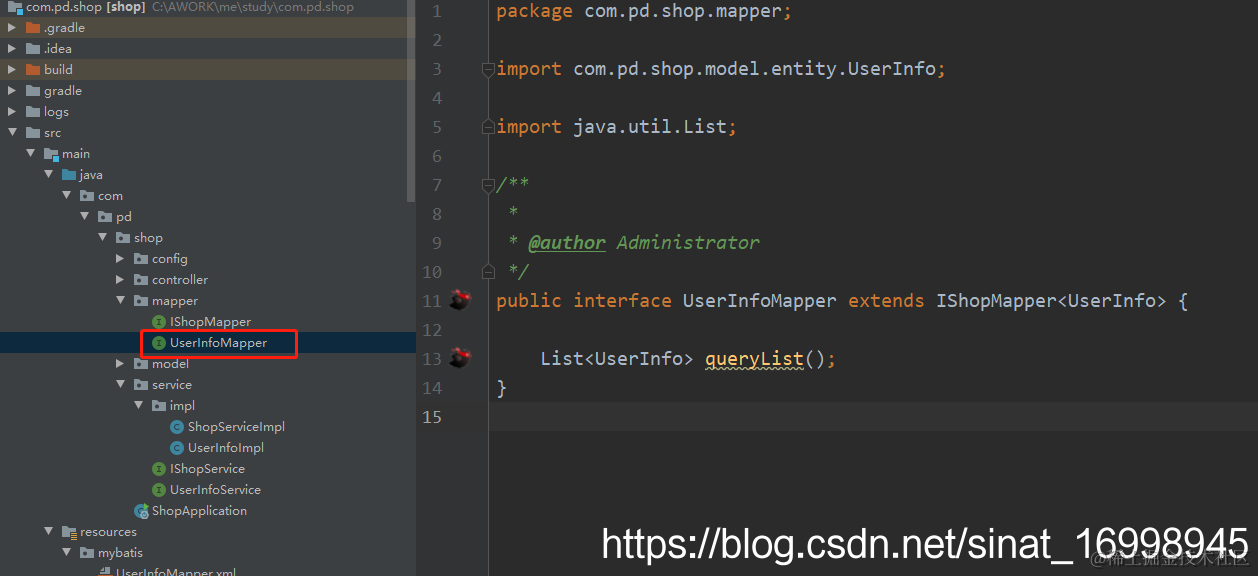Viewport: 1258px width, 576px height.
Task: Collapse the java folder arrow
Action: [48, 175]
